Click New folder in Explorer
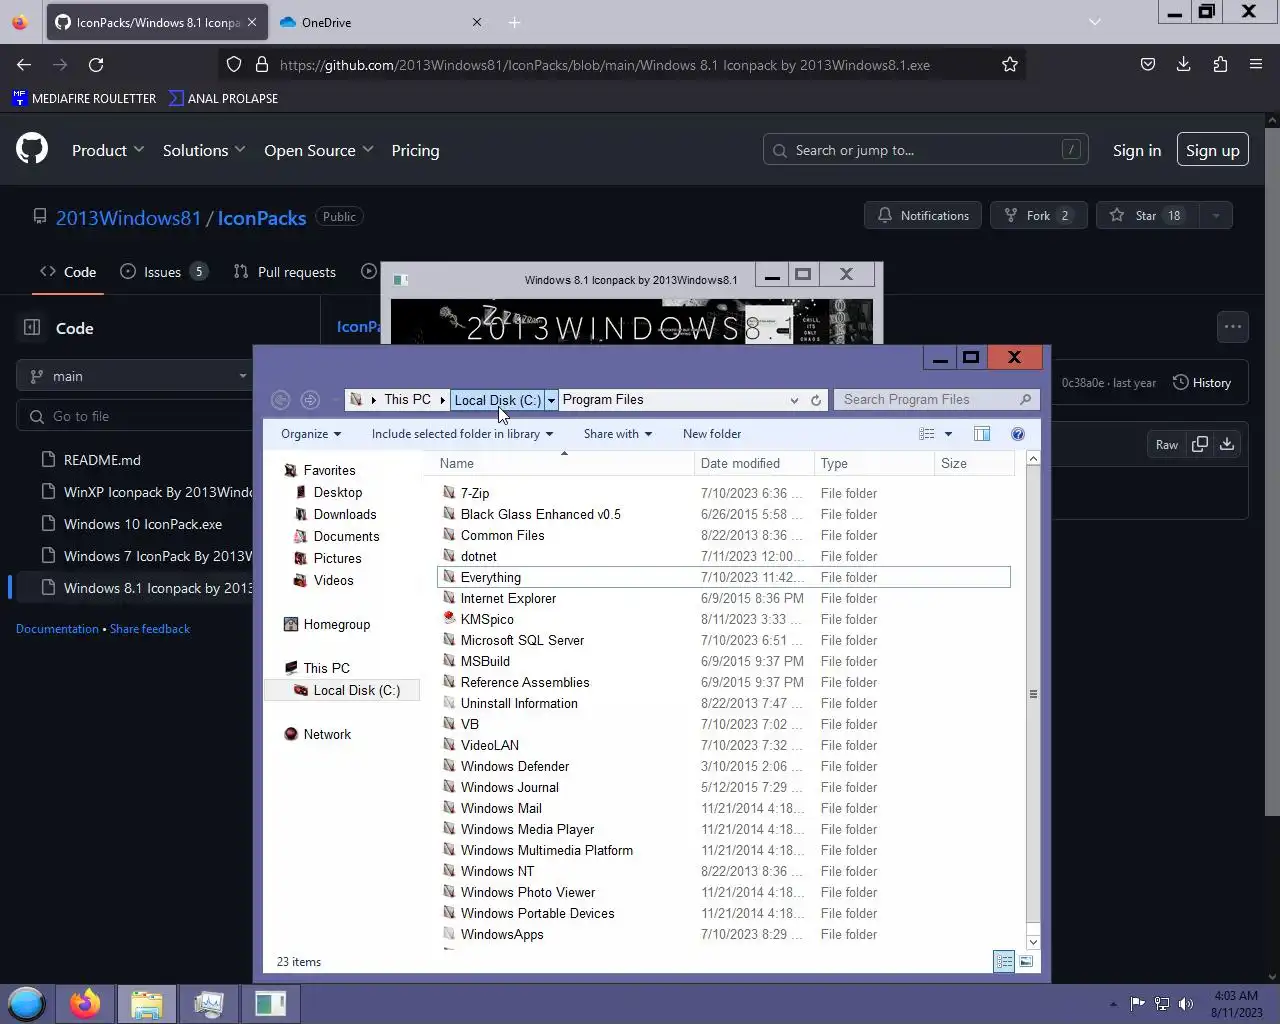This screenshot has height=1024, width=1280. click(712, 434)
